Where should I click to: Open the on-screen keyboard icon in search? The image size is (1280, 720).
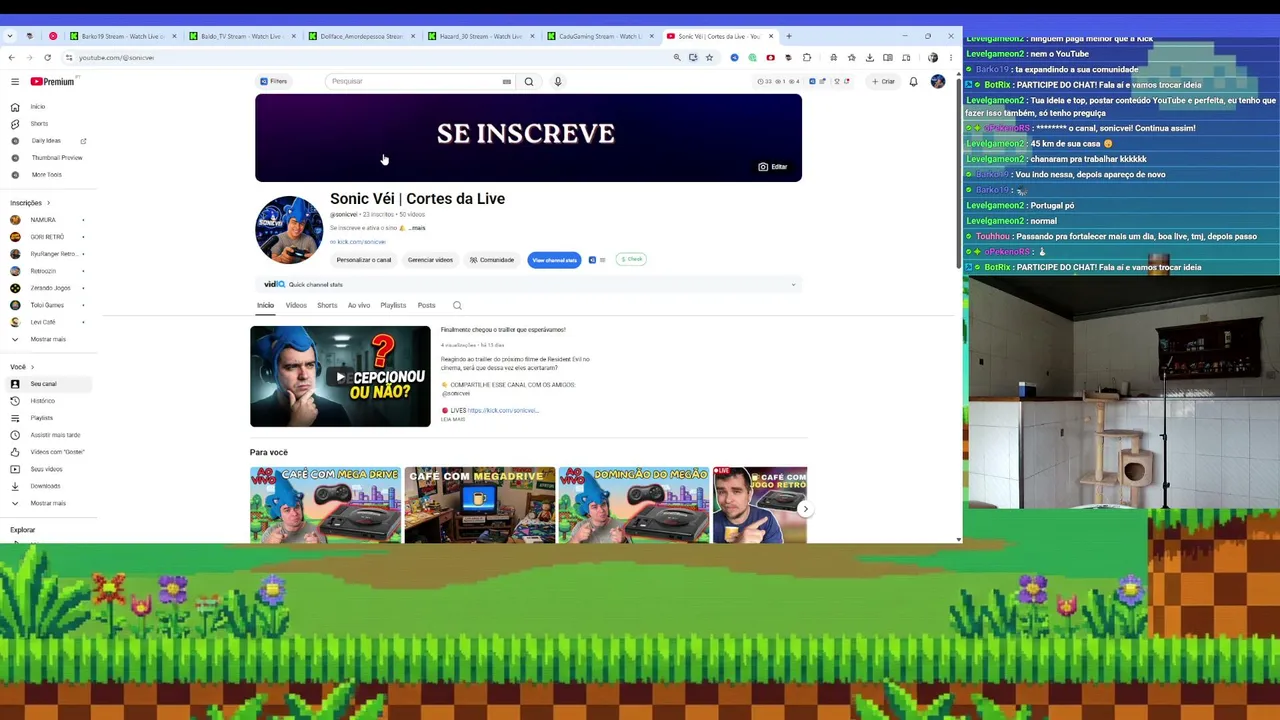coord(507,81)
